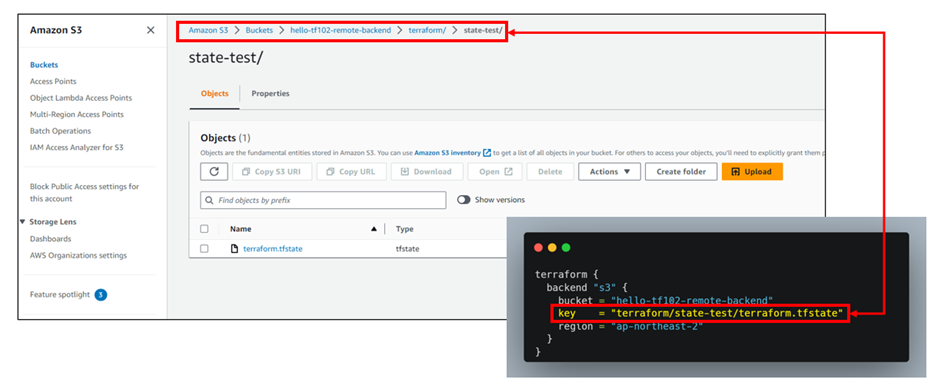
Task: Click the green dot in the code window
Action: pos(566,247)
